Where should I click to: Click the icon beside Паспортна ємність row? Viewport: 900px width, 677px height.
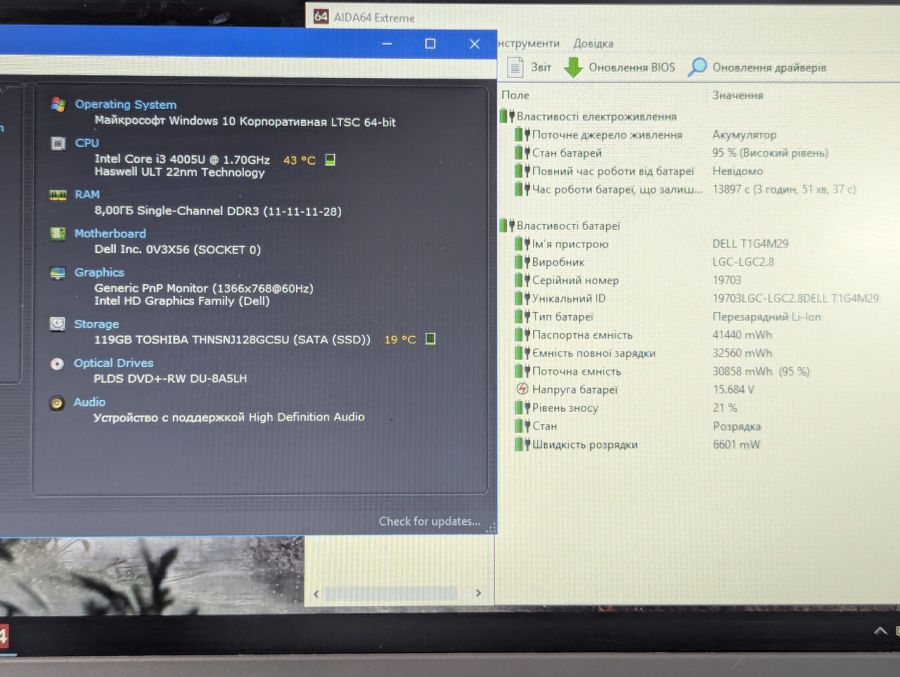[522, 335]
